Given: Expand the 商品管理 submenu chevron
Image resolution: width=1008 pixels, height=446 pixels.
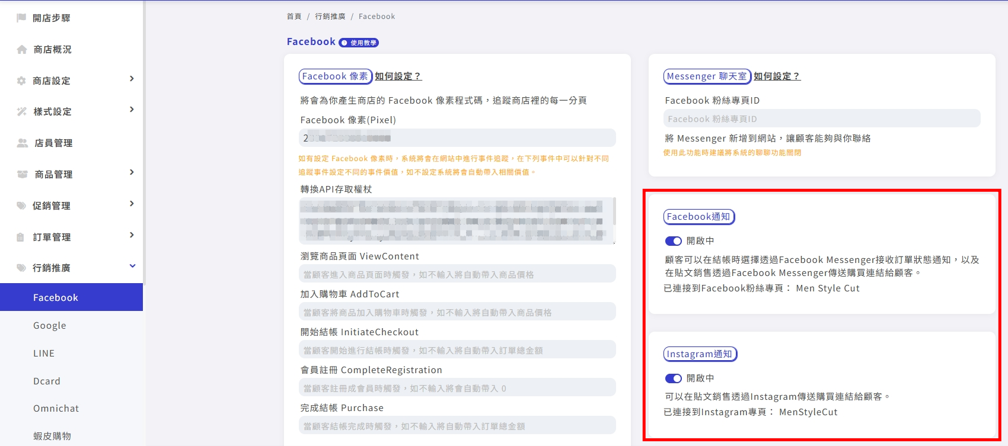Looking at the screenshot, I should pos(132,172).
